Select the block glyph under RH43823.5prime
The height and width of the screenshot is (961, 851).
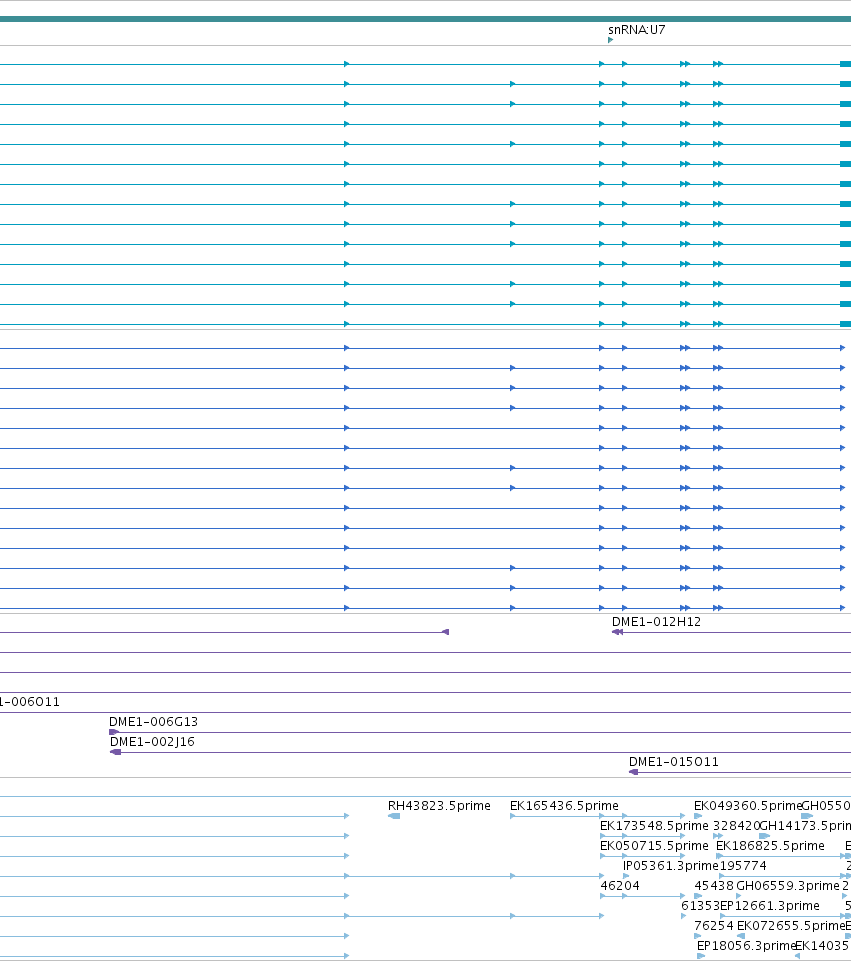(394, 816)
